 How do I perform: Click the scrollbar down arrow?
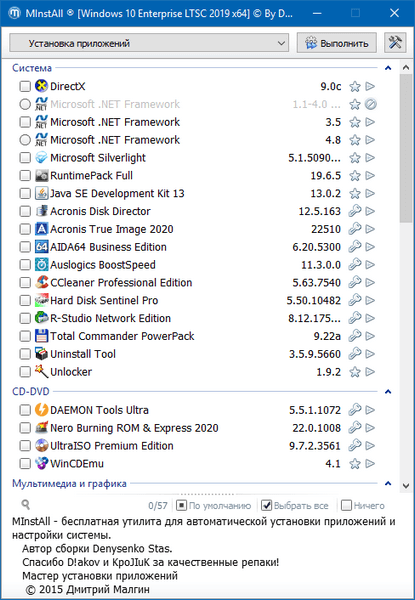click(x=406, y=486)
